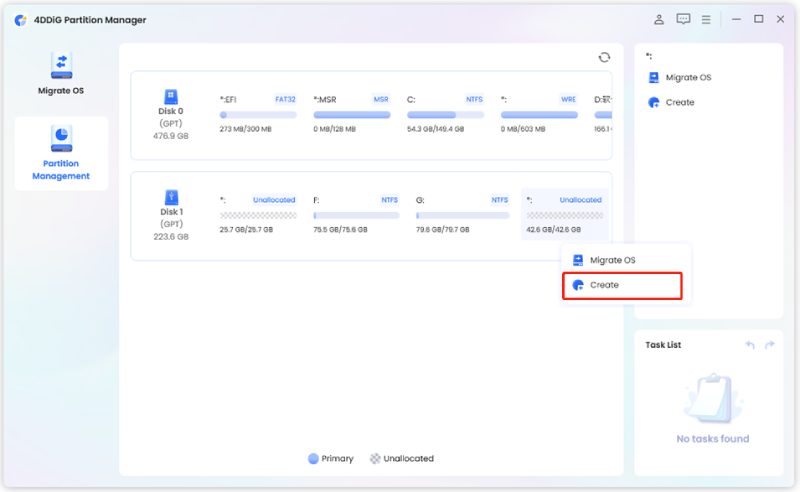Click the F: partition usage bar
The height and width of the screenshot is (492, 800).
(356, 215)
